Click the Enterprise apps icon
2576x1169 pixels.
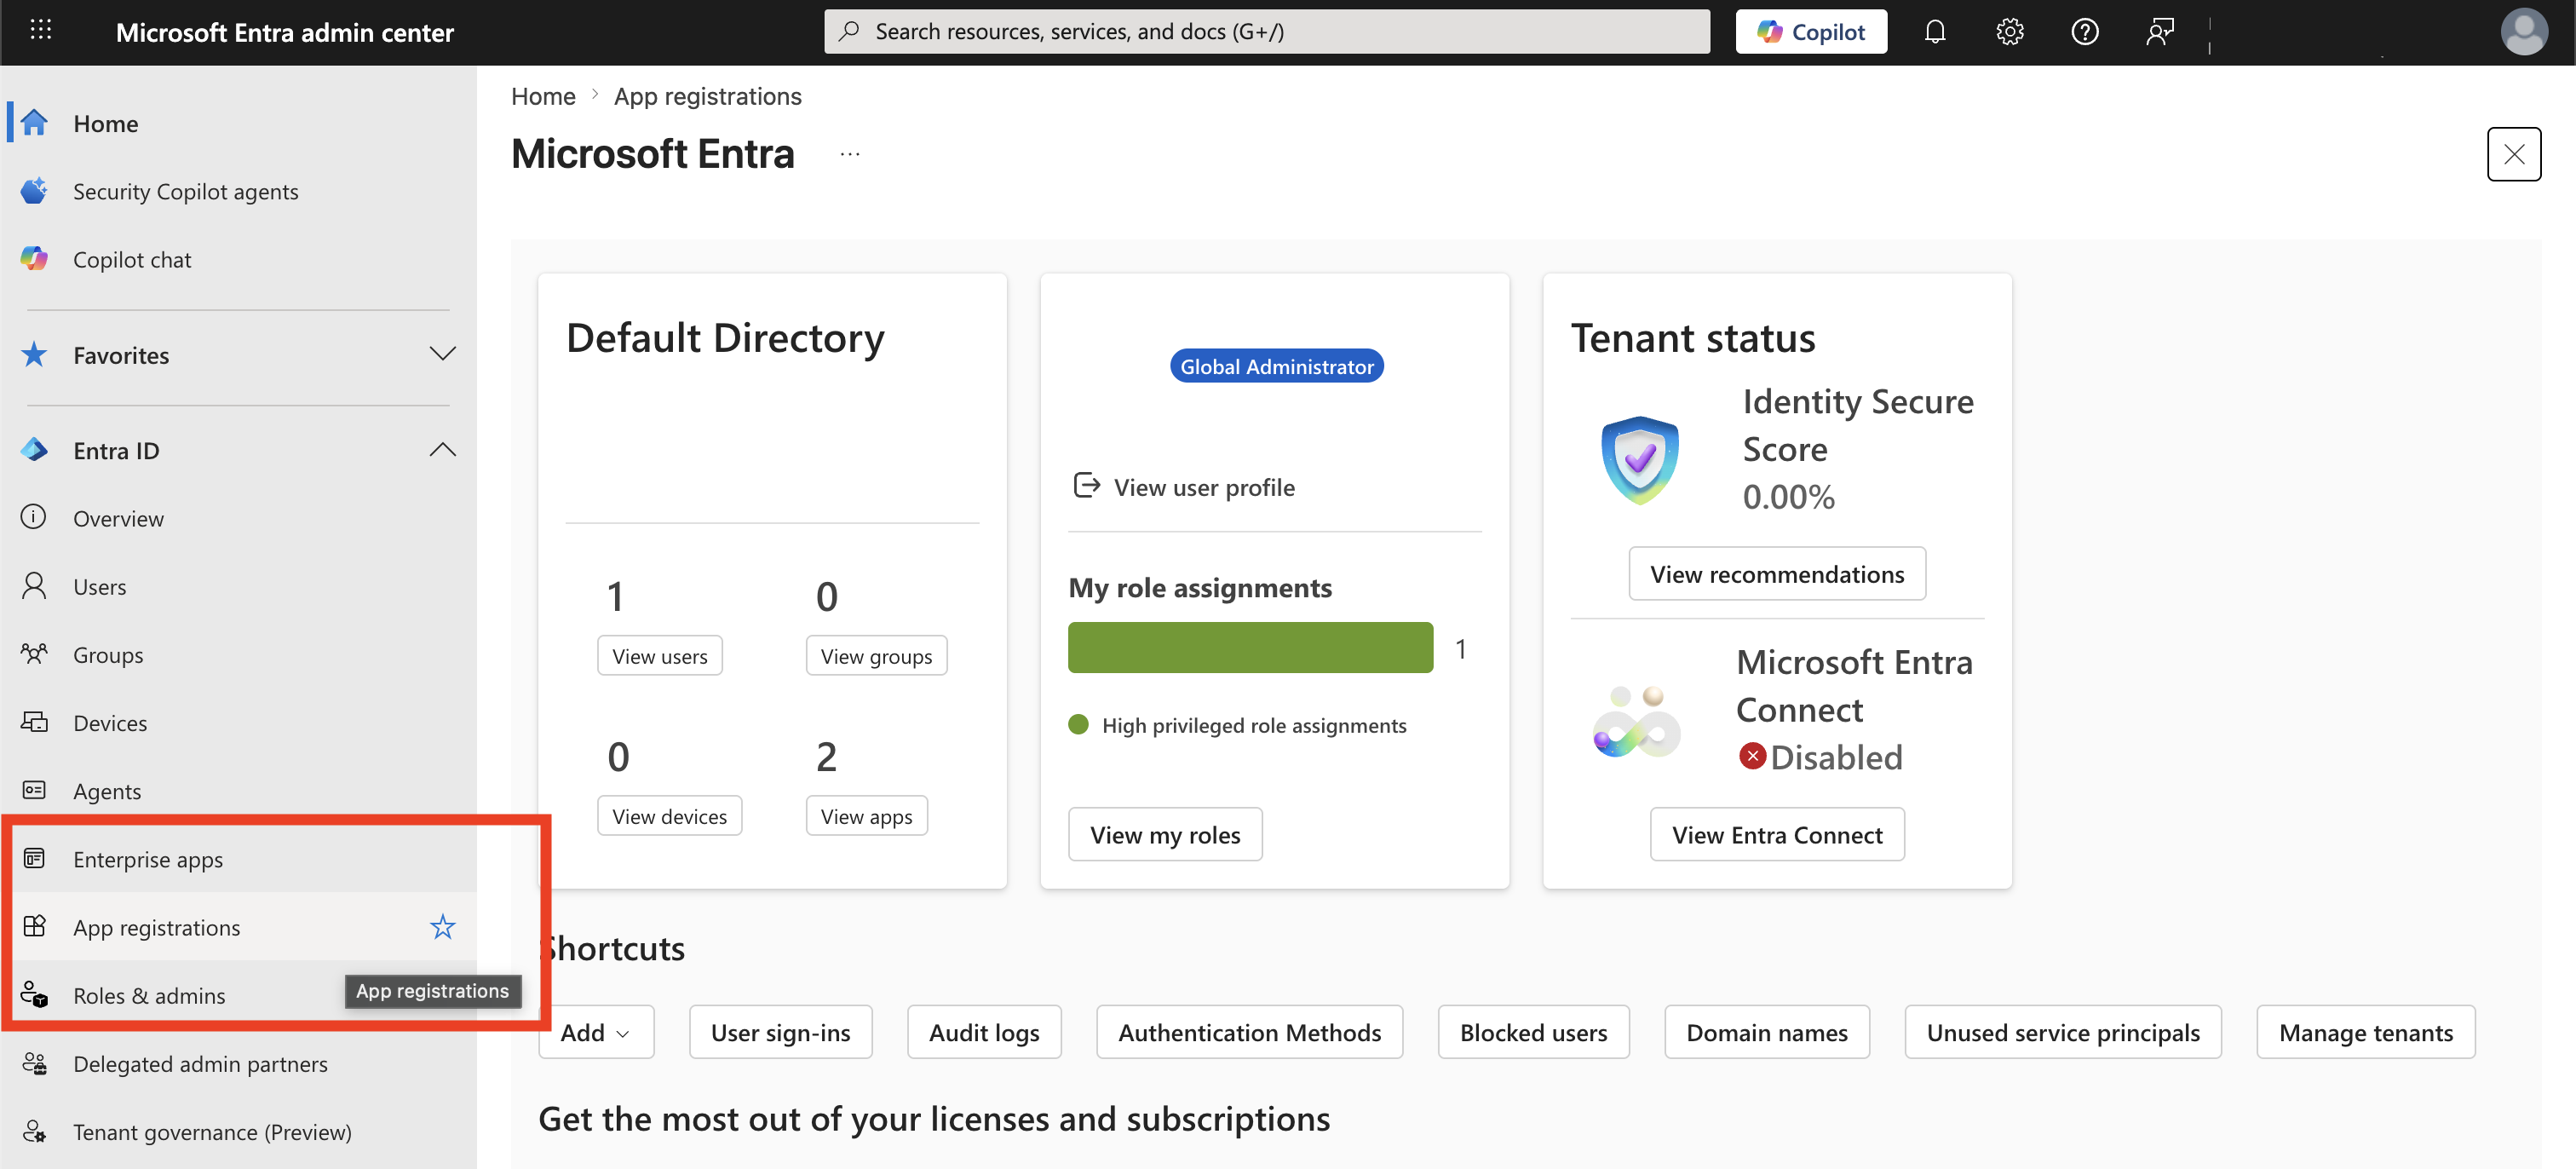click(x=34, y=859)
